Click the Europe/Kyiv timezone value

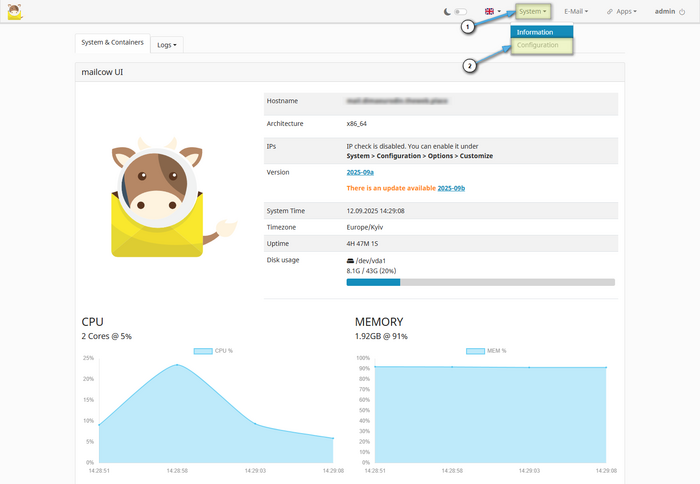[x=364, y=227]
